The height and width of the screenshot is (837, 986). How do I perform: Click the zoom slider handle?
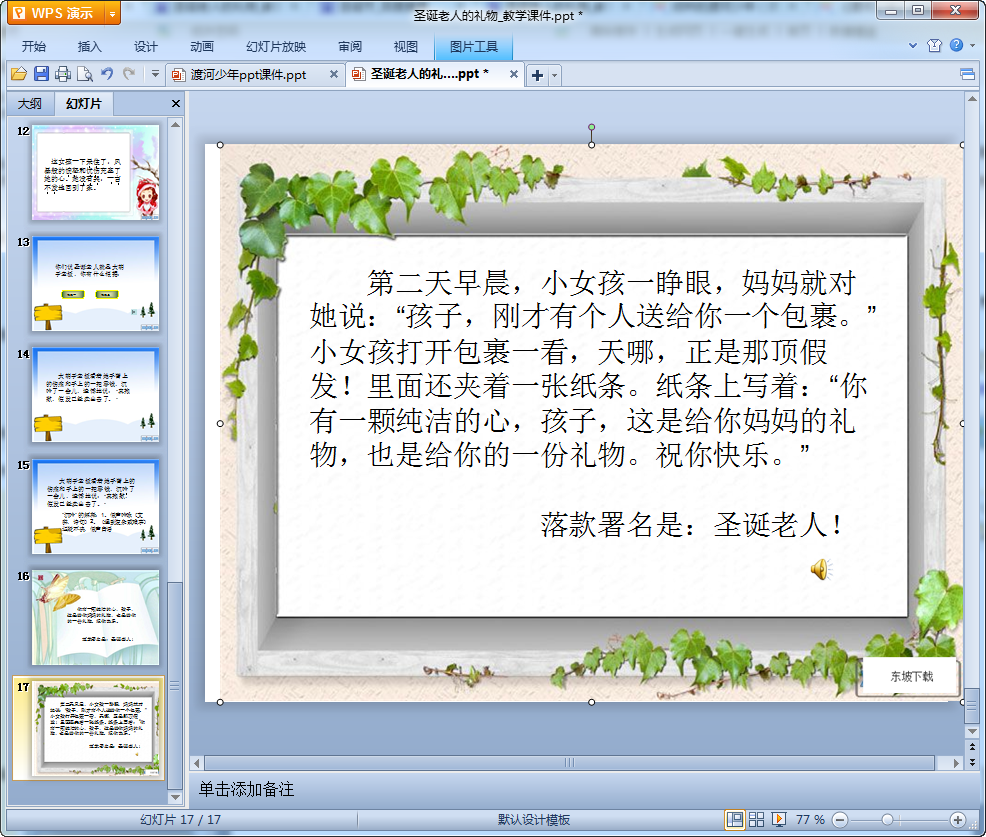coord(887,819)
